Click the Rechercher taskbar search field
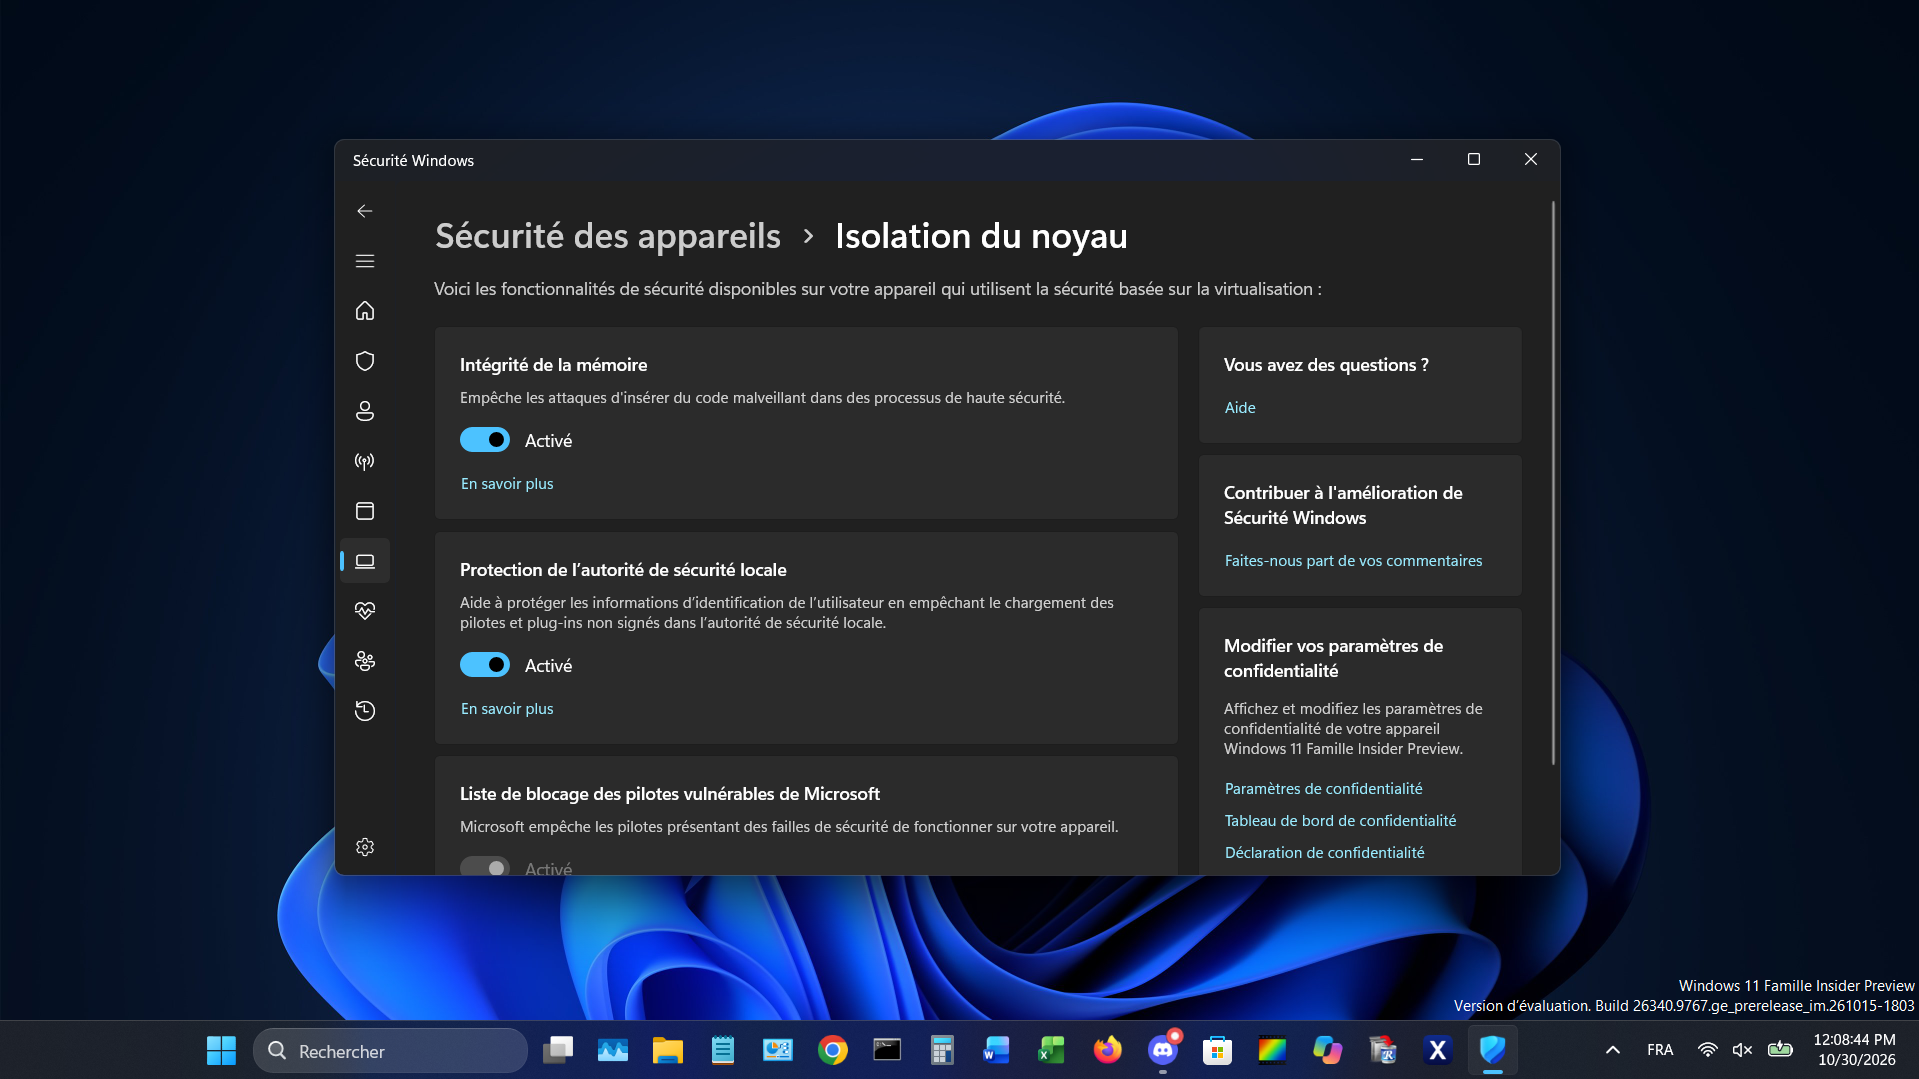 tap(390, 1051)
